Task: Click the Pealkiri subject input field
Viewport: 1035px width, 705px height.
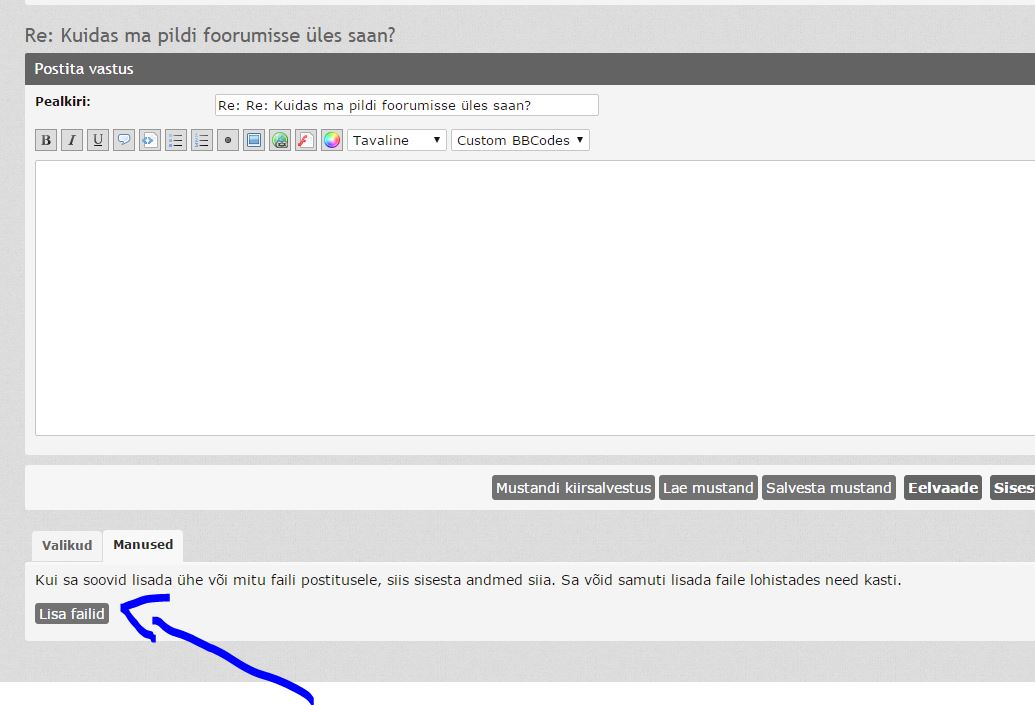Action: [406, 105]
